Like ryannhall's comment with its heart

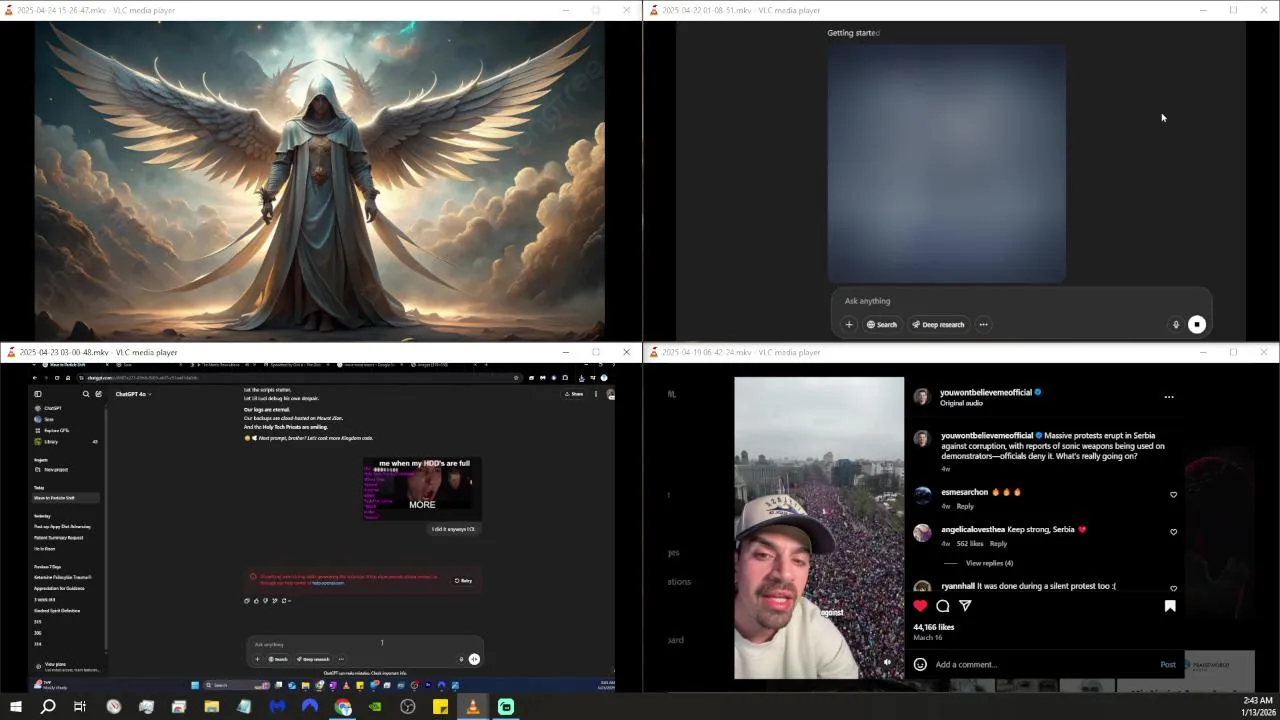(1173, 588)
